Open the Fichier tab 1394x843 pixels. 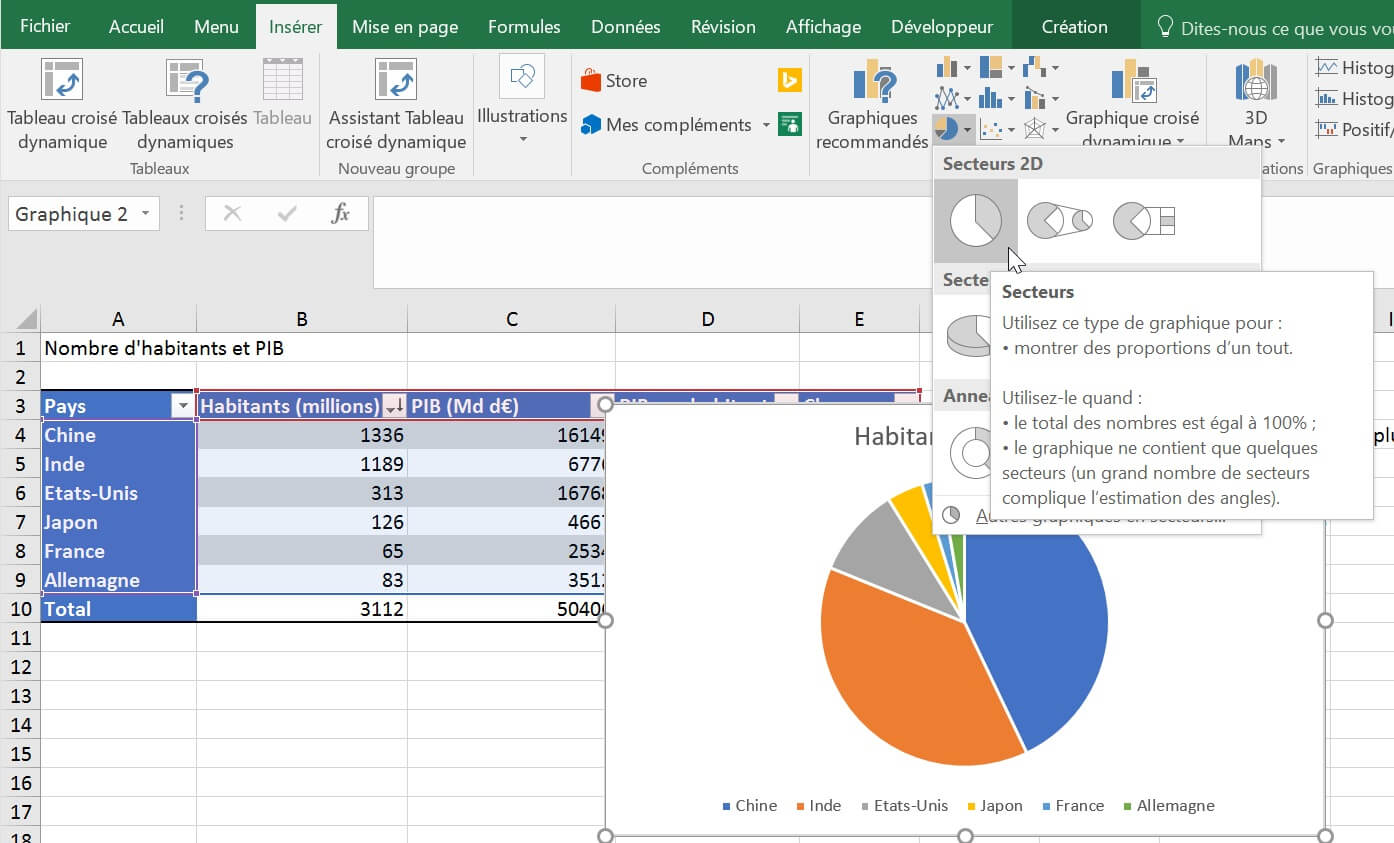click(x=45, y=27)
